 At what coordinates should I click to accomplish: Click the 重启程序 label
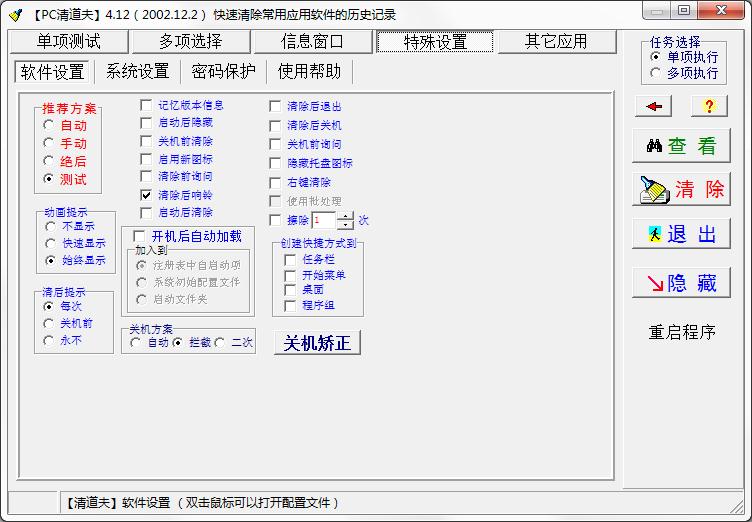(682, 333)
